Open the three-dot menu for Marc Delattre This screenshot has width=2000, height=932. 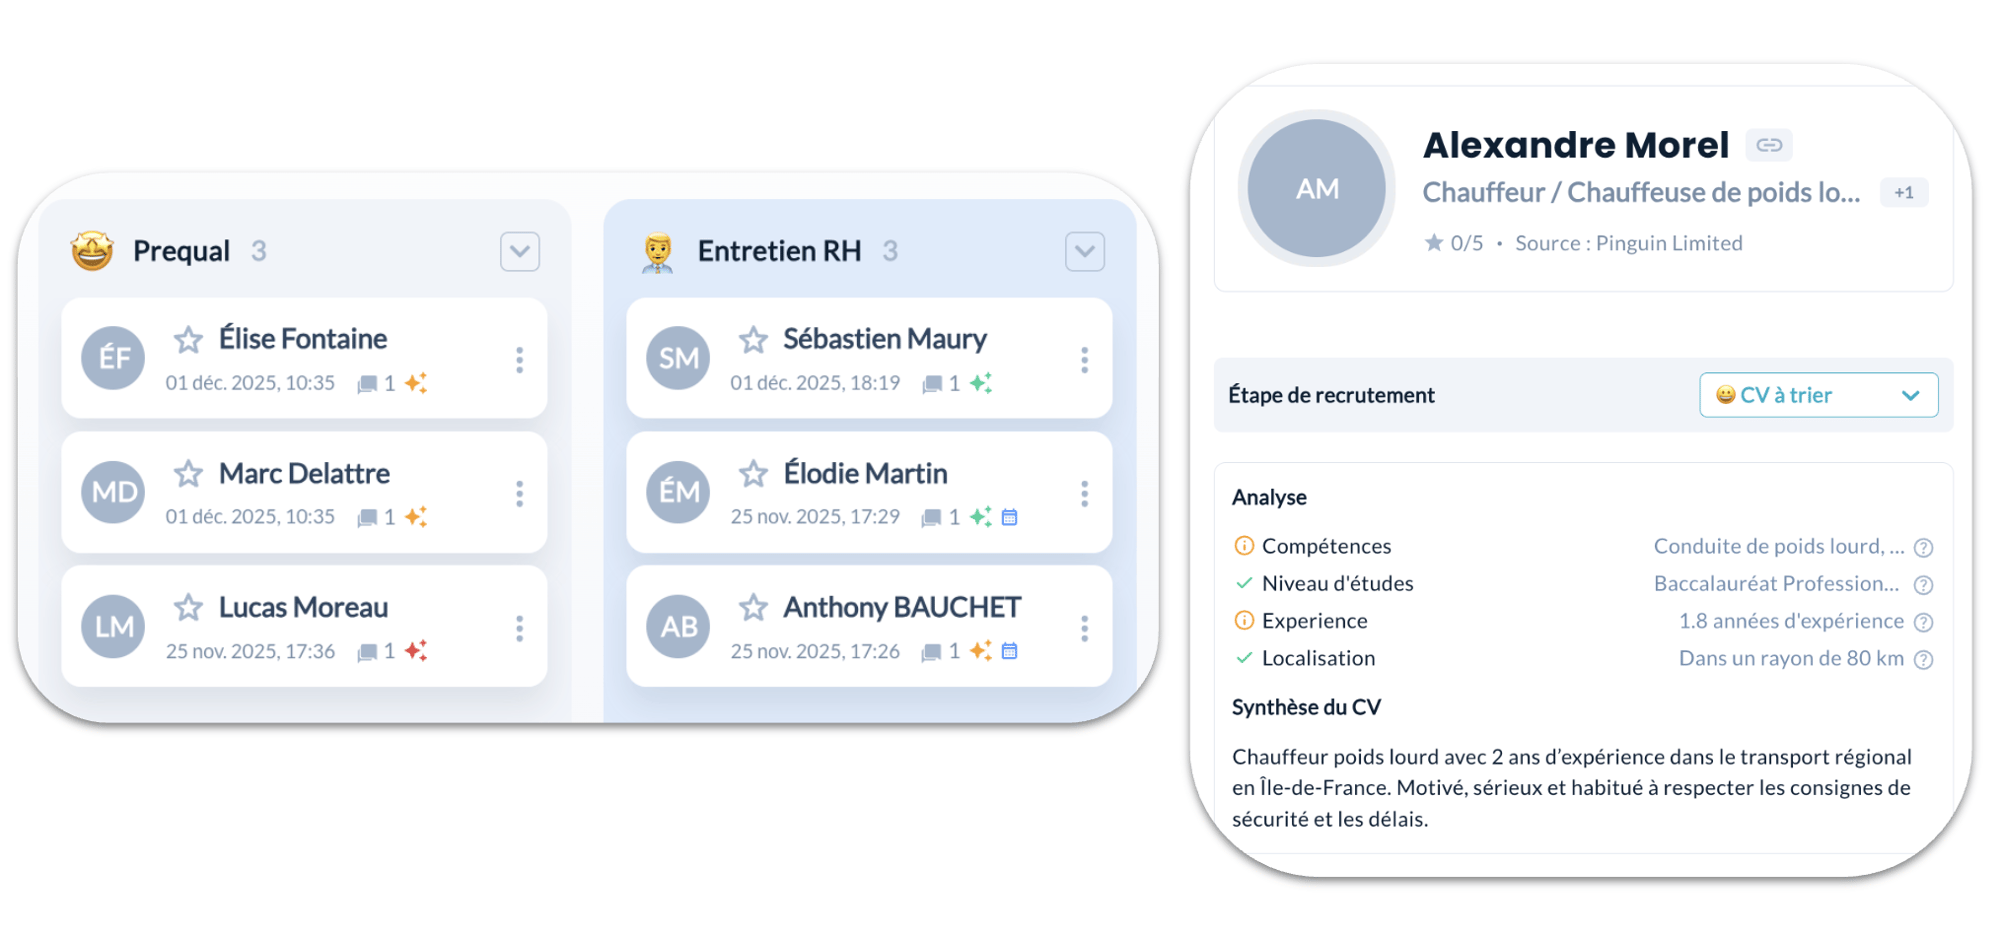(x=519, y=494)
